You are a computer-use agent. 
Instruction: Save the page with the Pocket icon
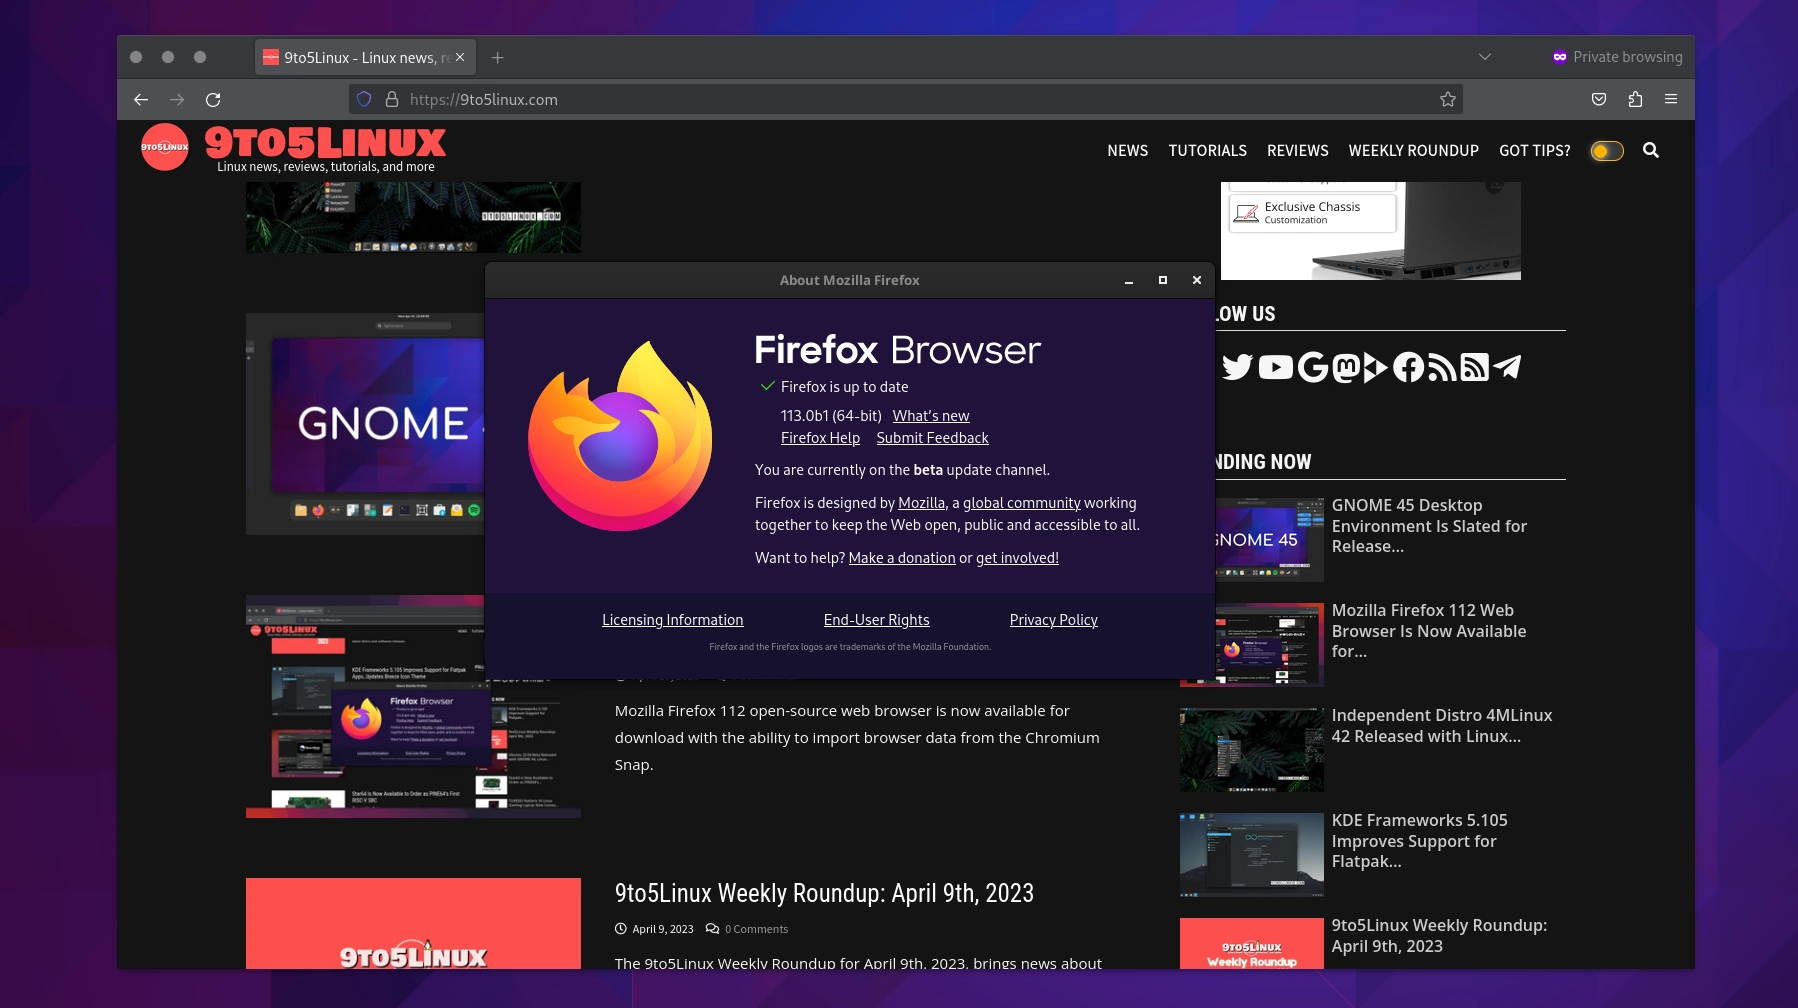pos(1597,99)
